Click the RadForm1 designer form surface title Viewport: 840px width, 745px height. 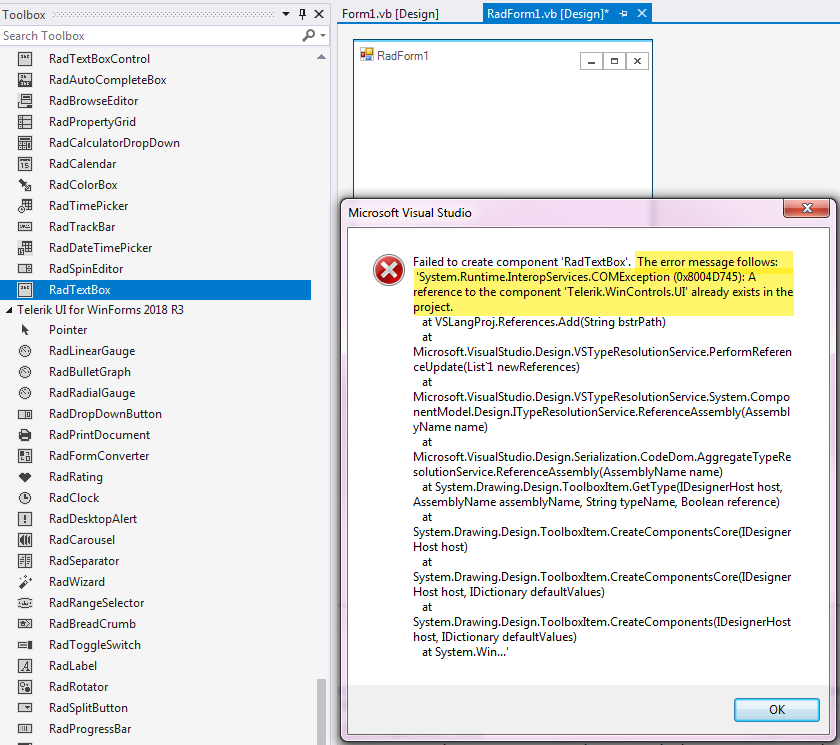point(403,56)
